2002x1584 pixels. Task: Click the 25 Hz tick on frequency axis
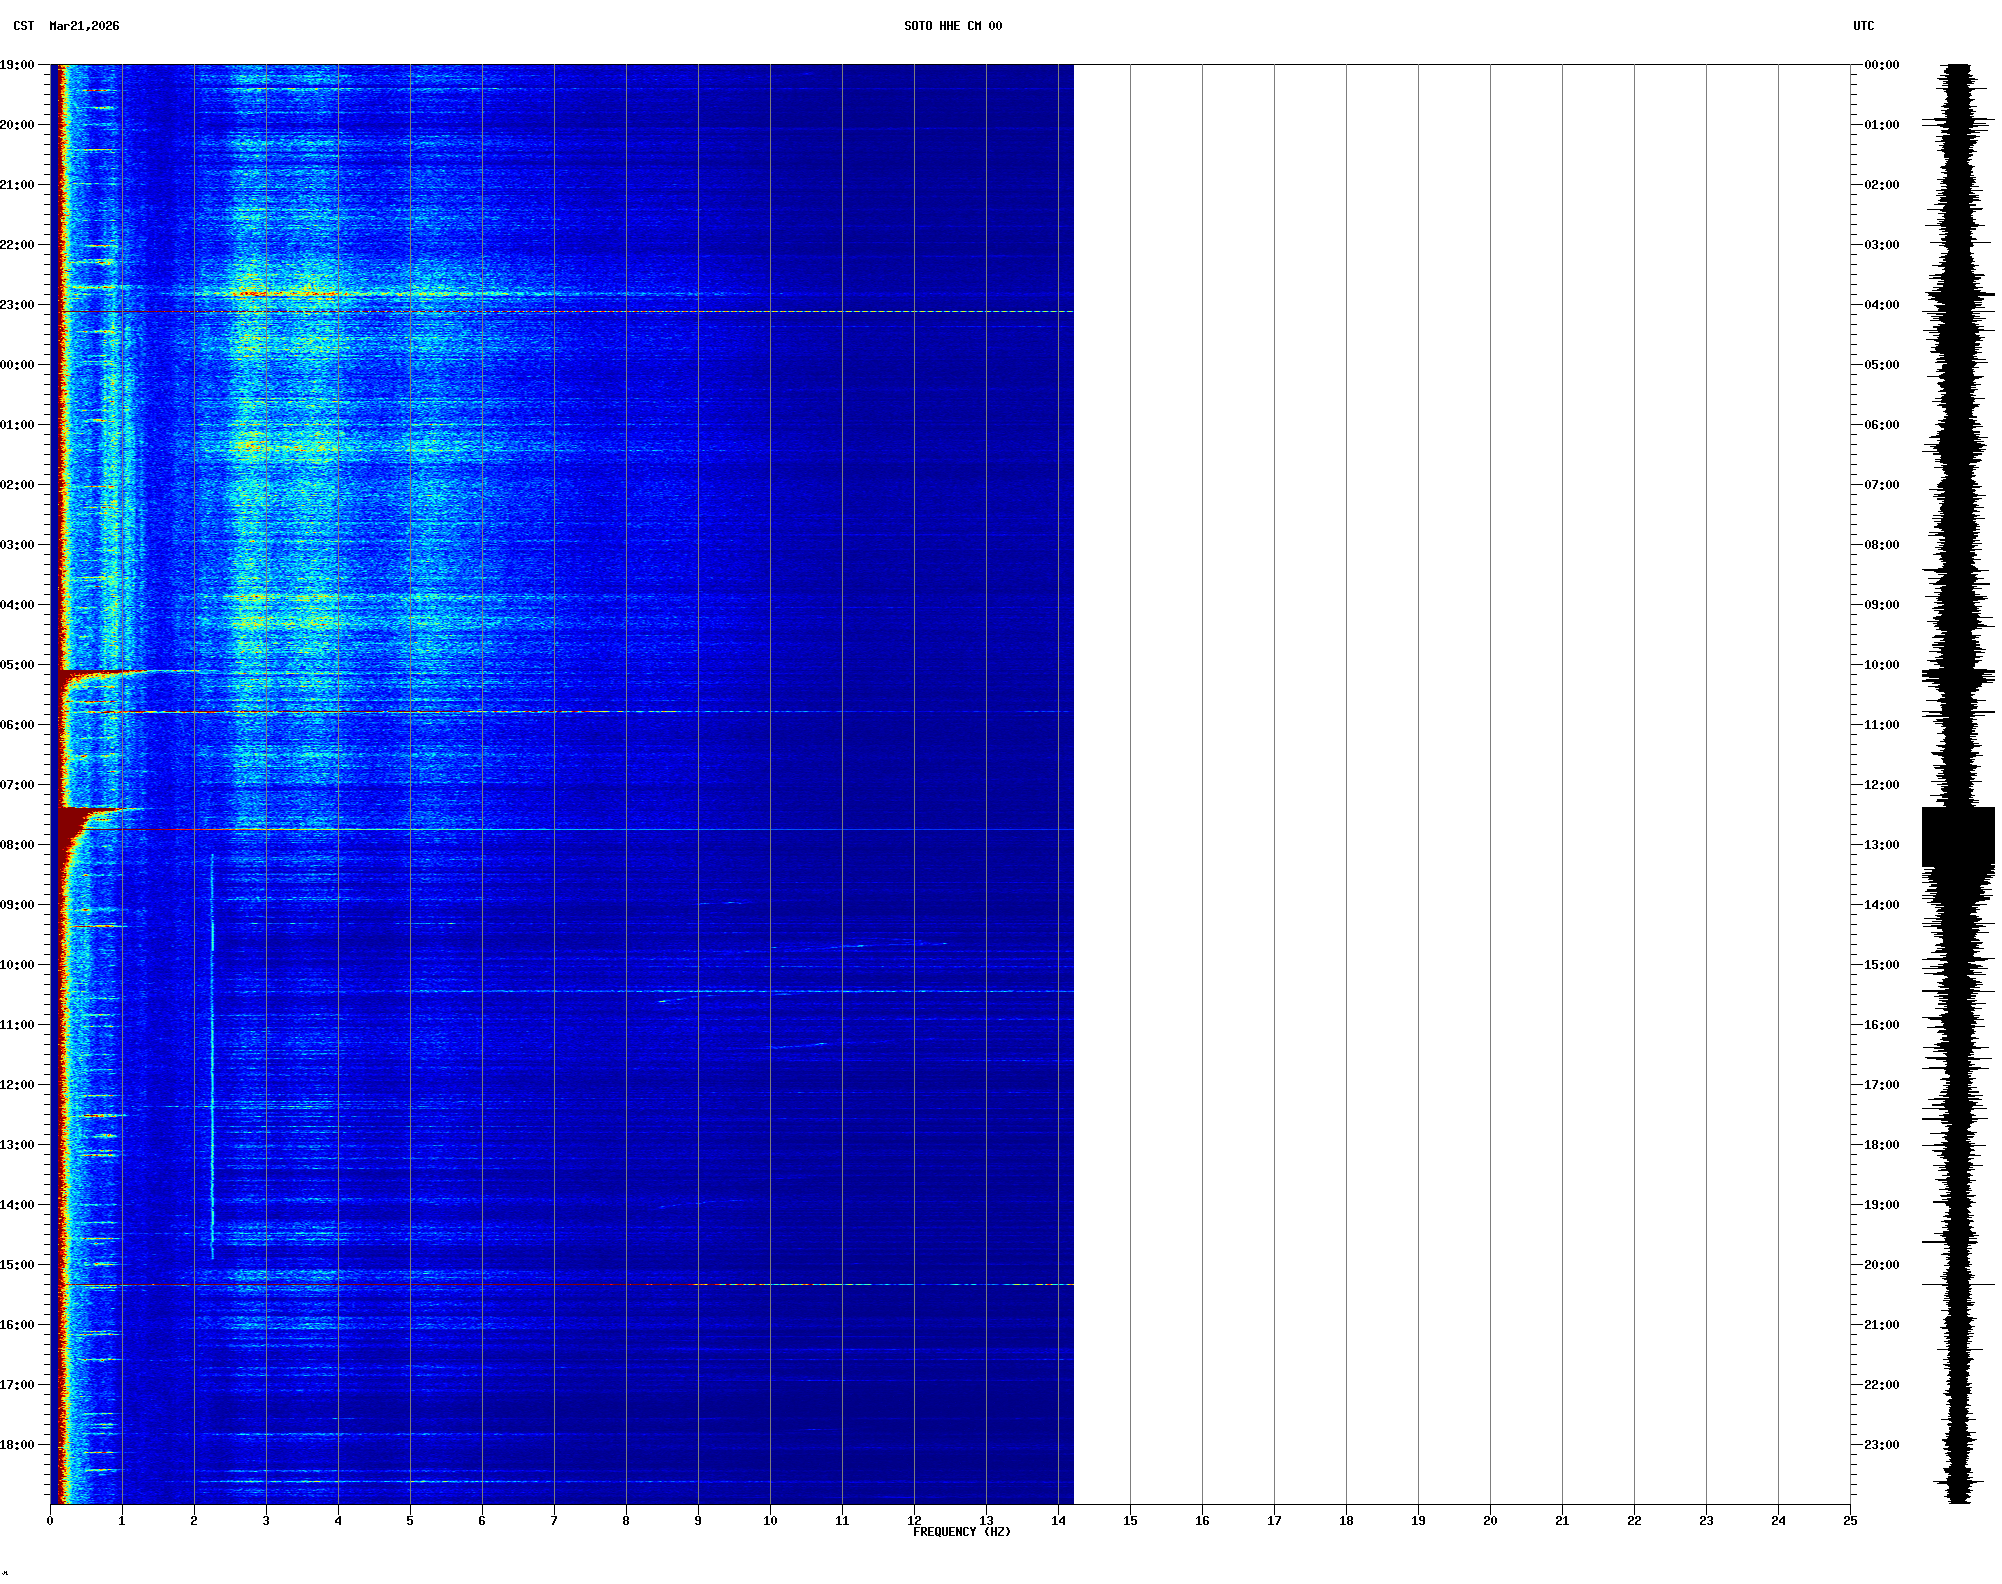pos(1850,1521)
